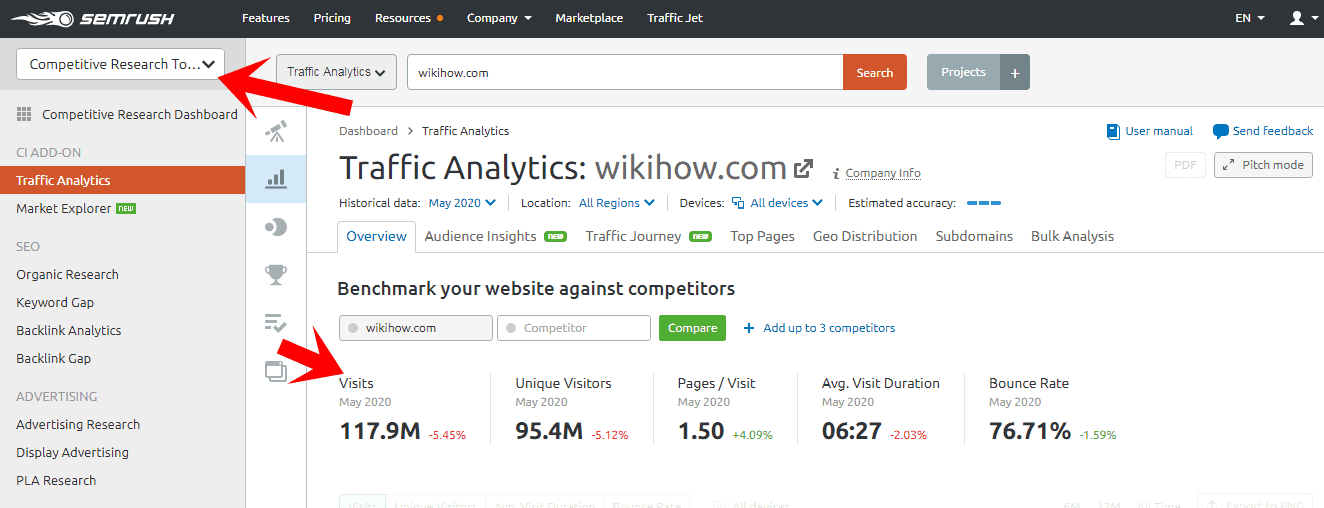
Task: Switch to the Top Pages tab
Action: [762, 236]
